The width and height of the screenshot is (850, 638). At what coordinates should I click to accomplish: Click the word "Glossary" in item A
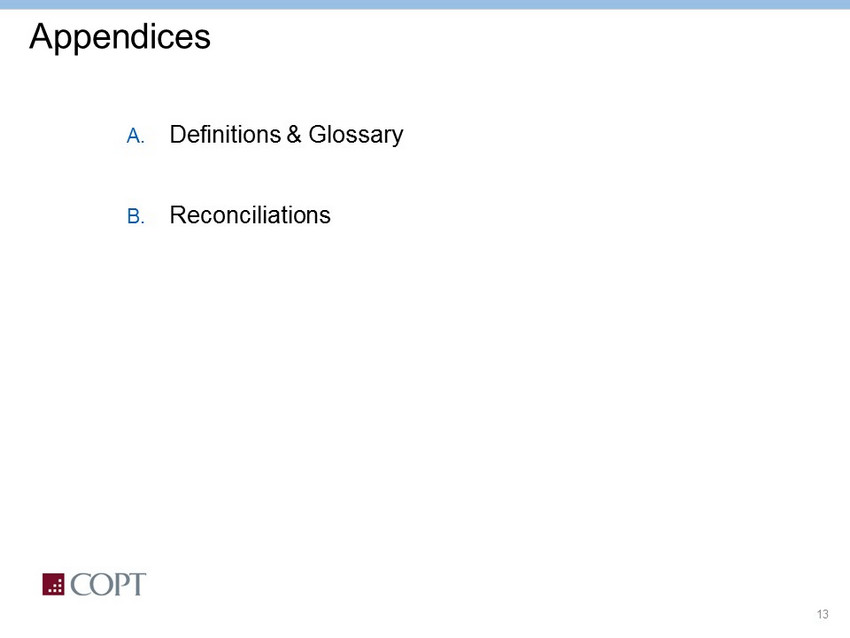tap(355, 134)
